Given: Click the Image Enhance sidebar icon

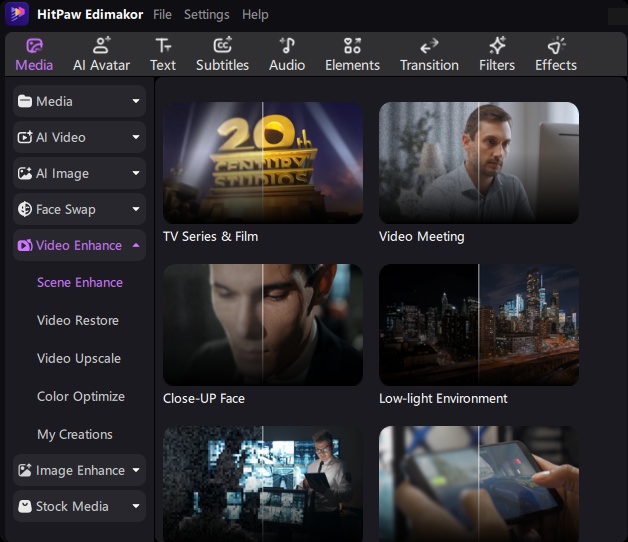Looking at the screenshot, I should (25, 470).
